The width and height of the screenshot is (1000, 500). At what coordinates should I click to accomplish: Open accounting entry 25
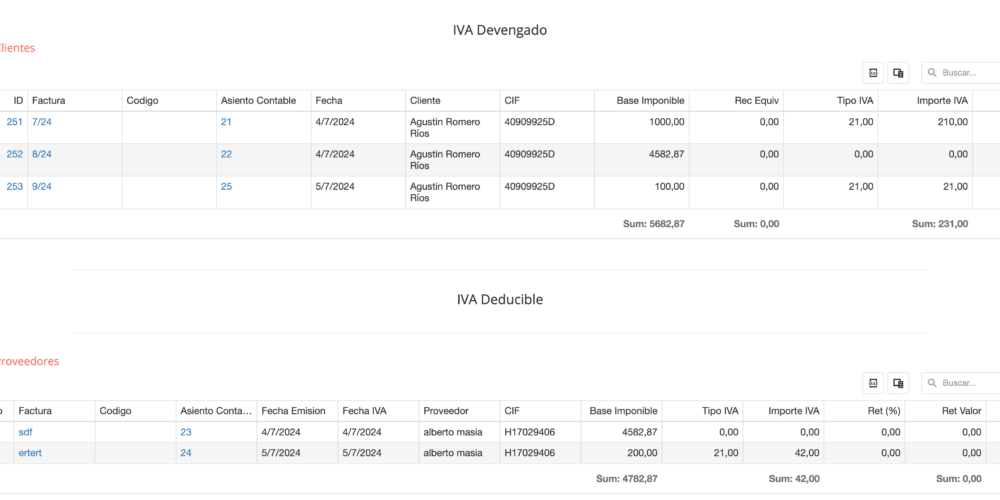click(x=226, y=187)
